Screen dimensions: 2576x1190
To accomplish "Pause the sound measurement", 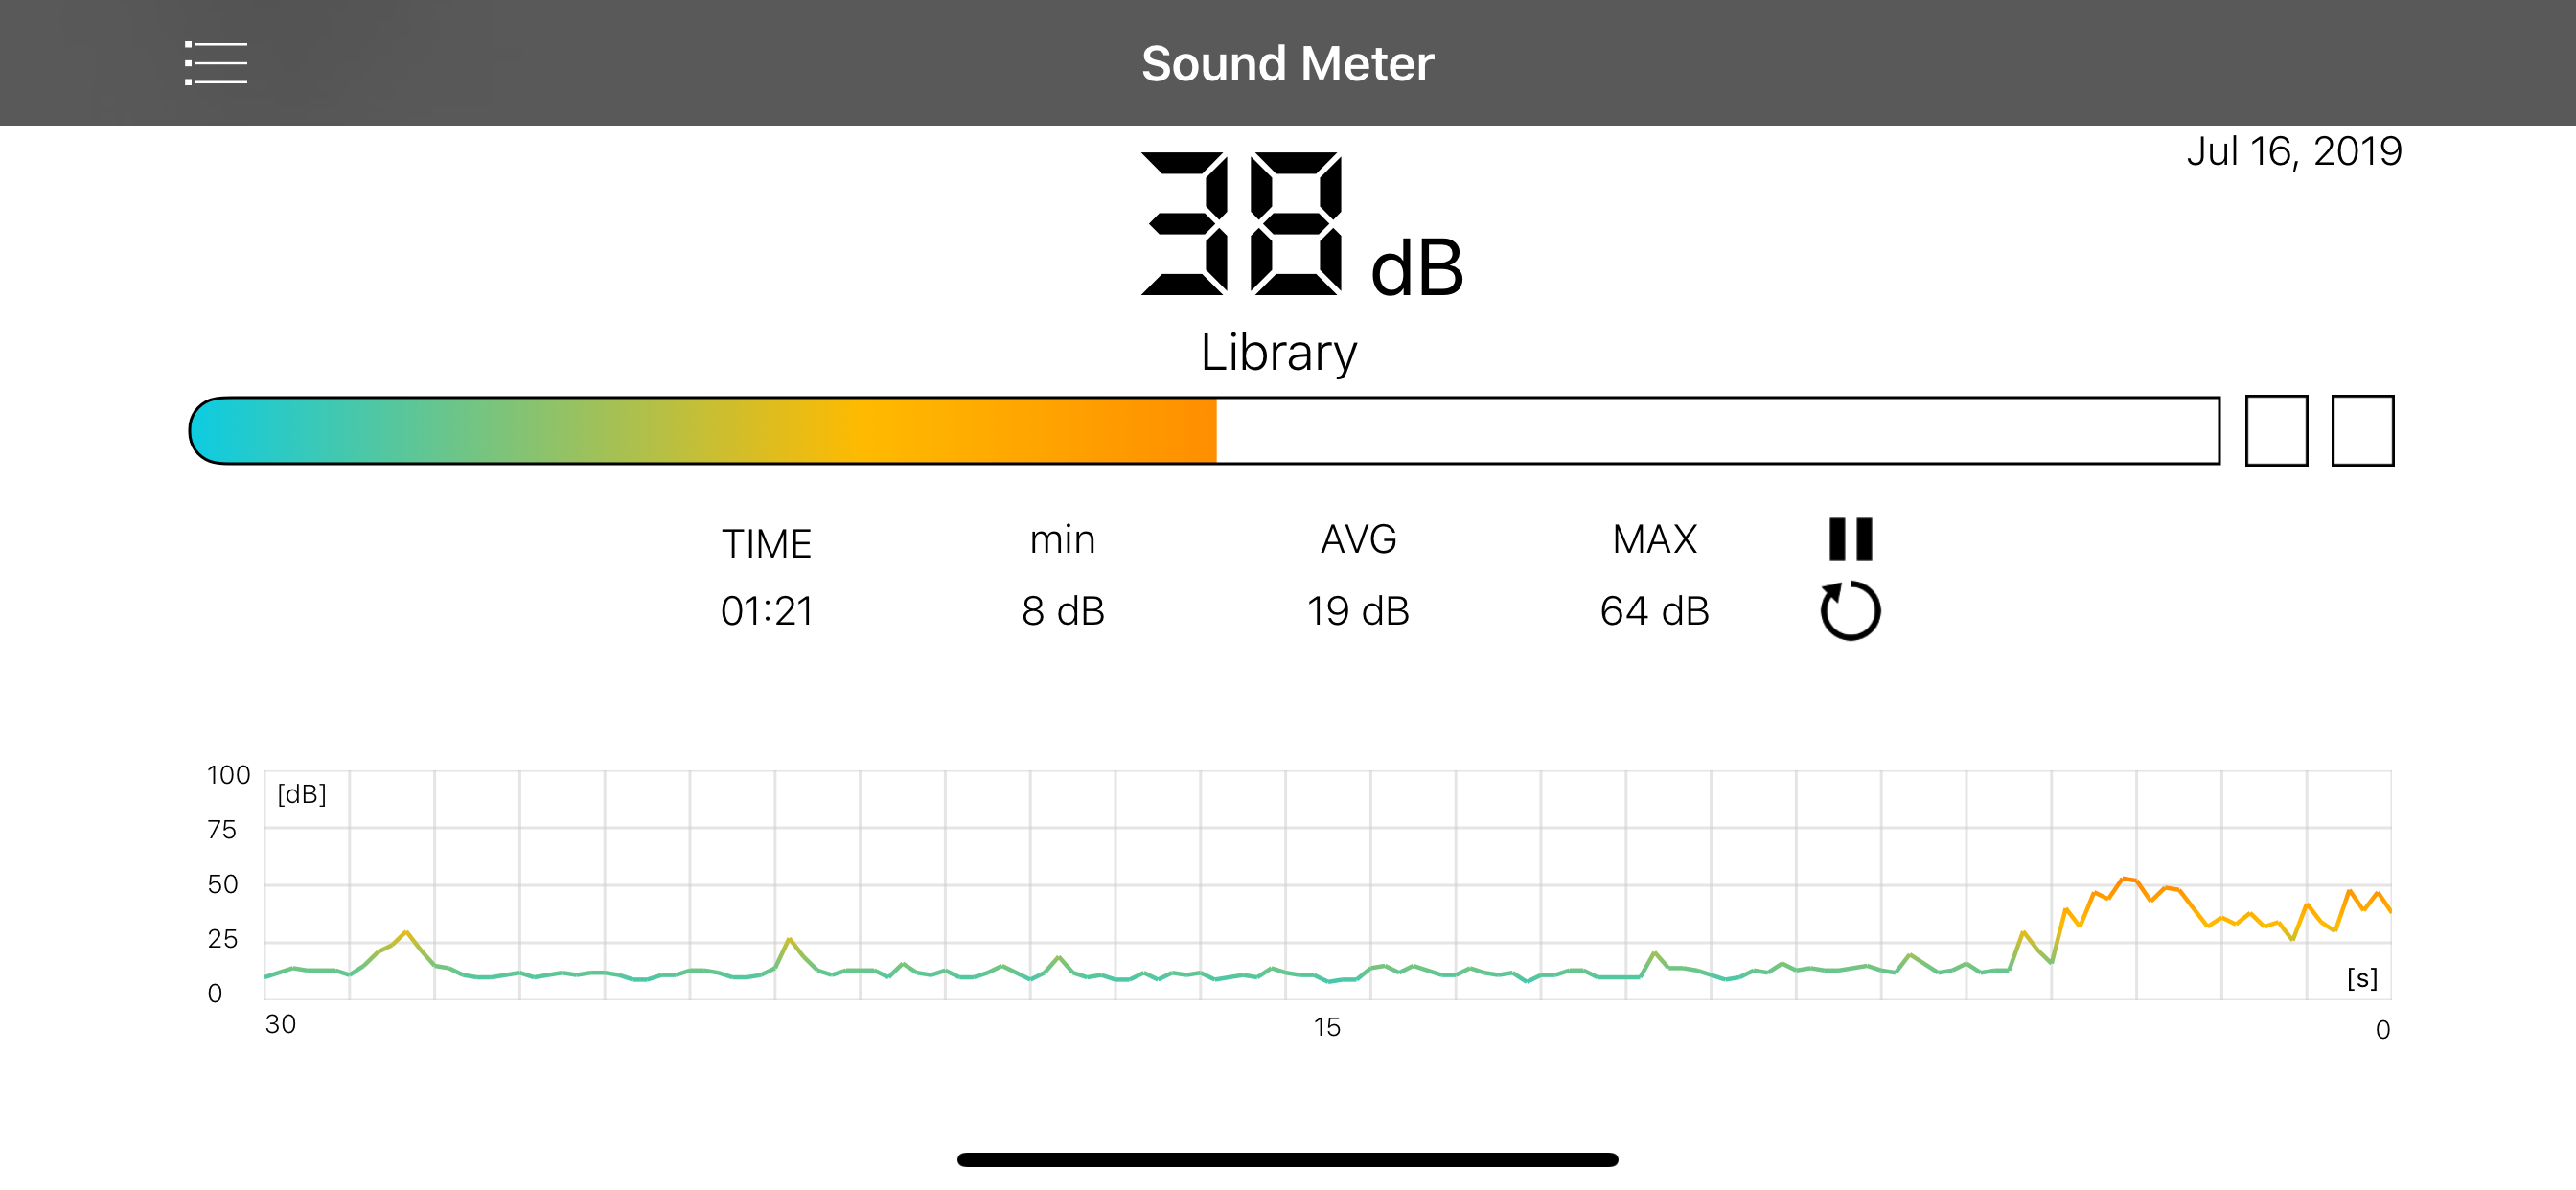I will (x=1850, y=539).
